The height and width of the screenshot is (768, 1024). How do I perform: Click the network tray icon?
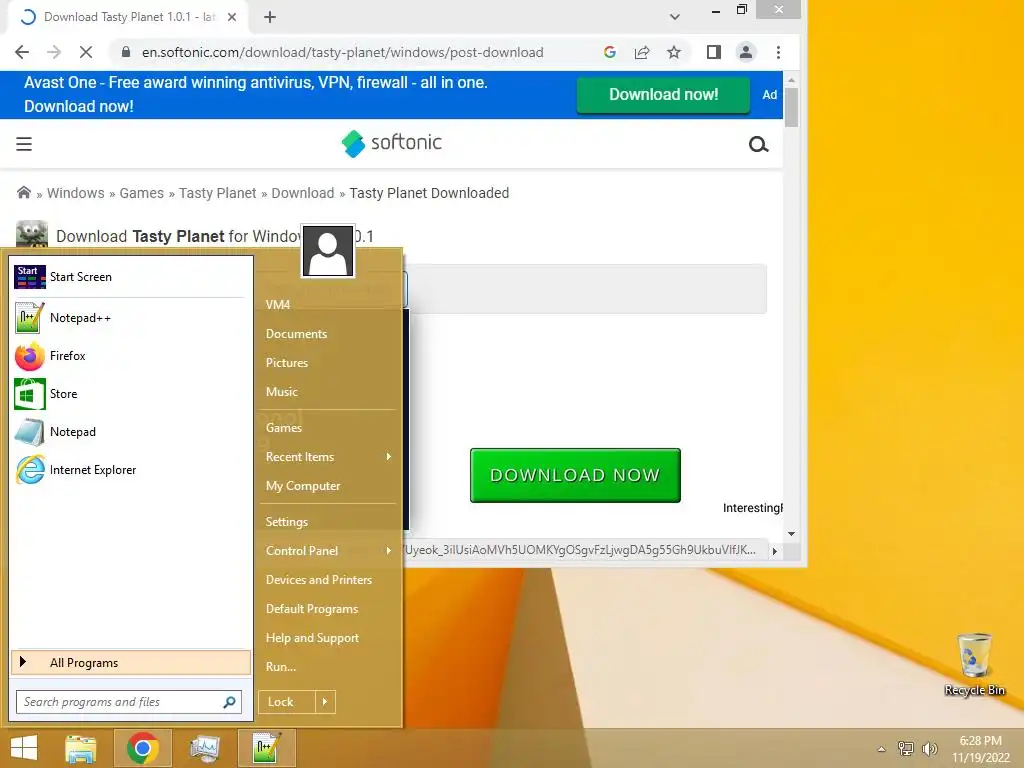(x=906, y=748)
